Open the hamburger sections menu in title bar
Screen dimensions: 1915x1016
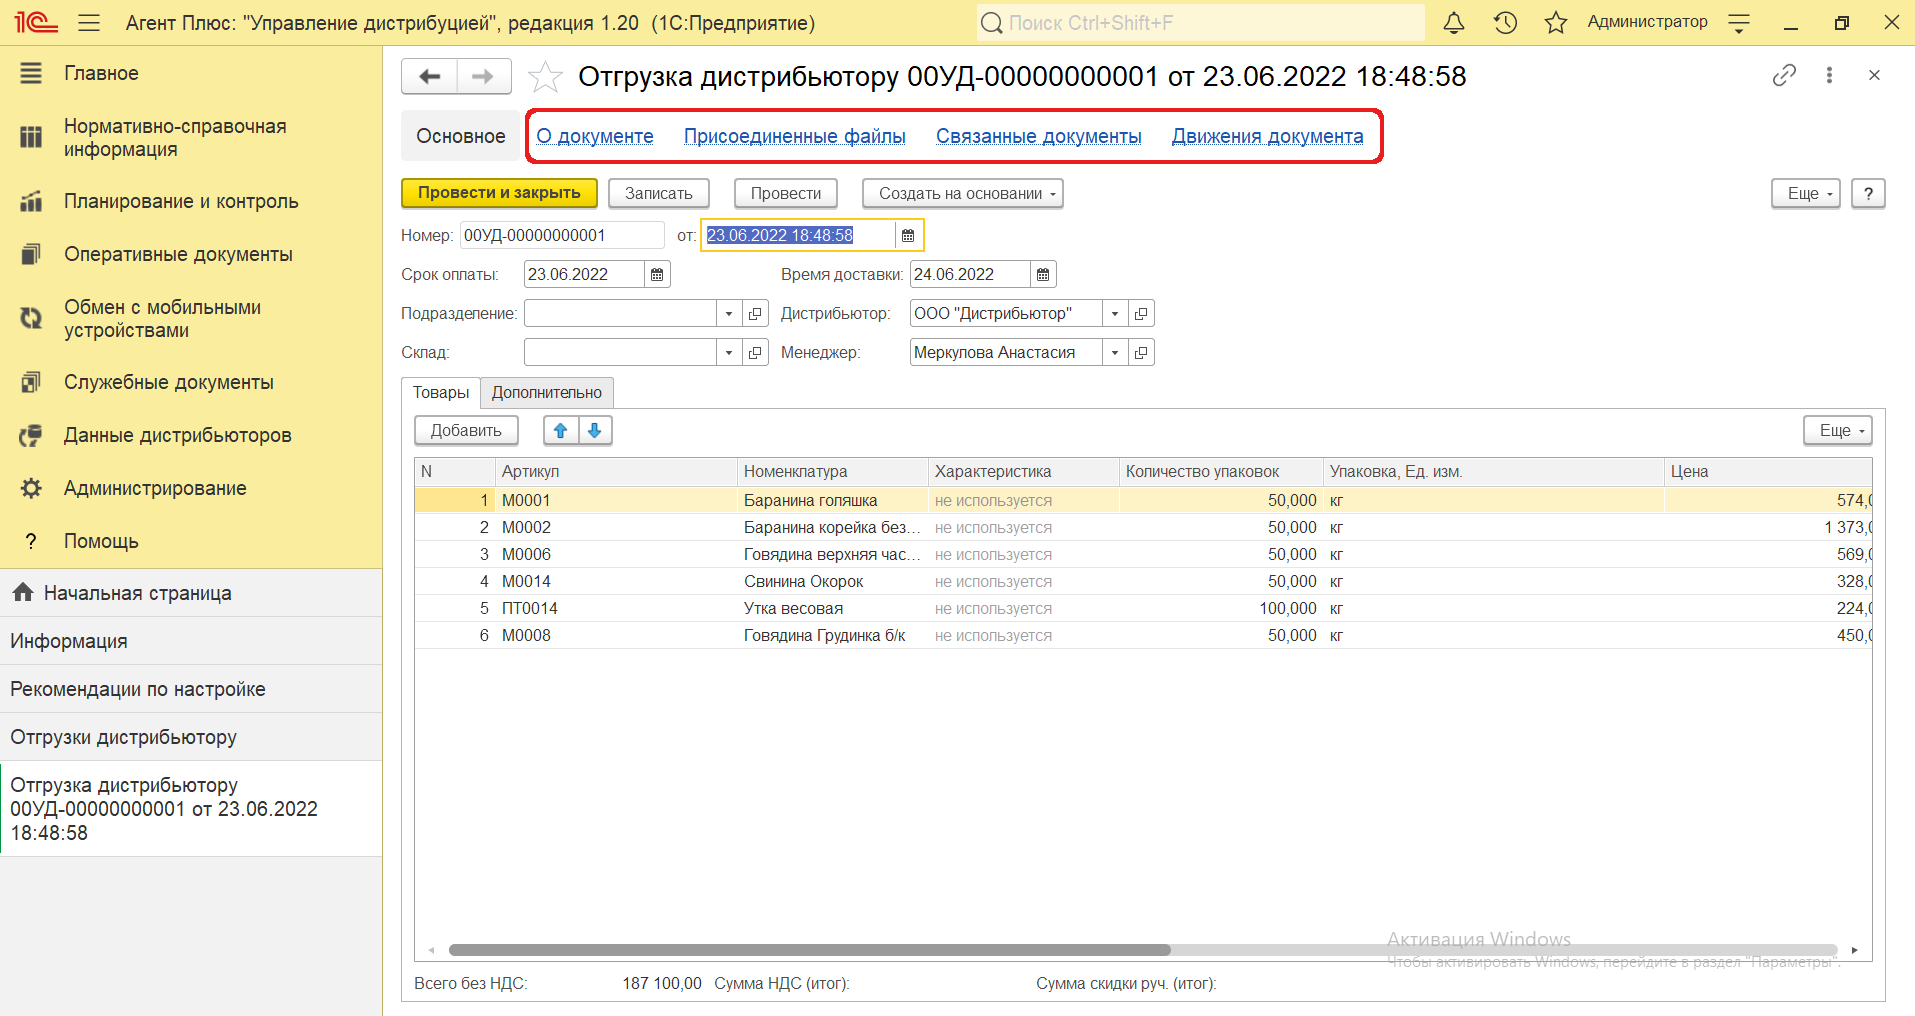pos(89,22)
